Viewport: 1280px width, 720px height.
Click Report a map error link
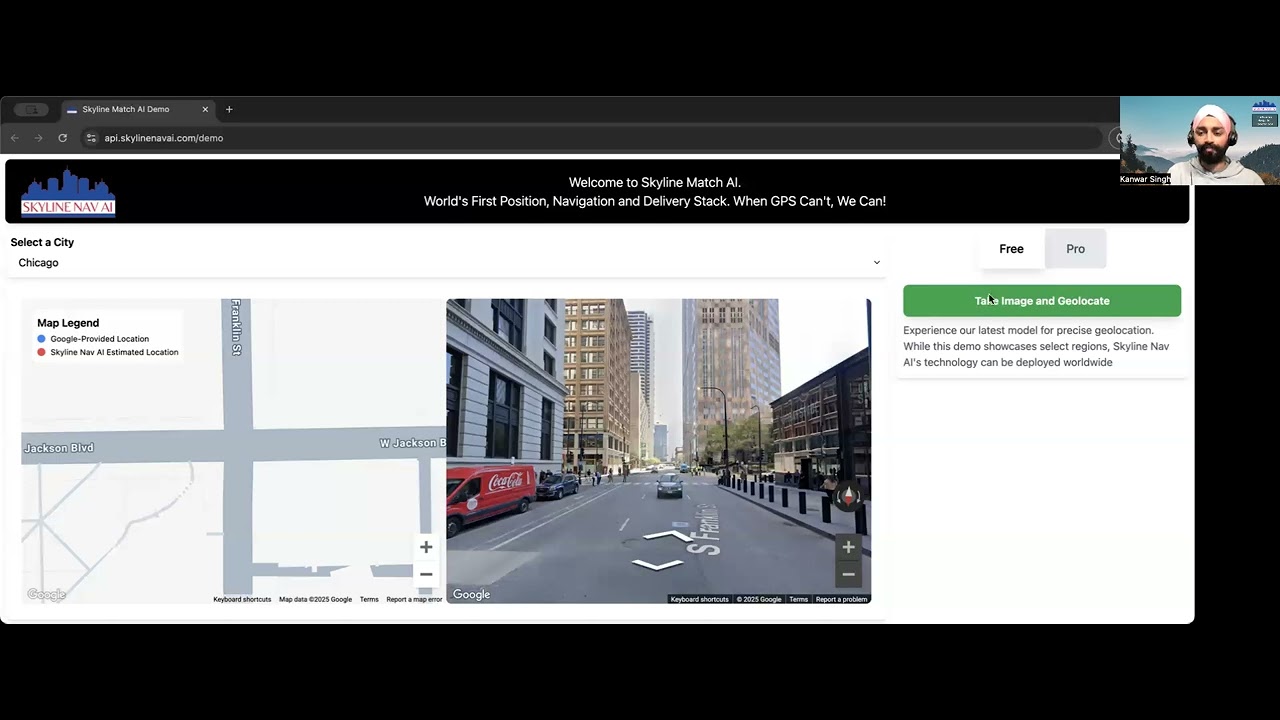414,599
